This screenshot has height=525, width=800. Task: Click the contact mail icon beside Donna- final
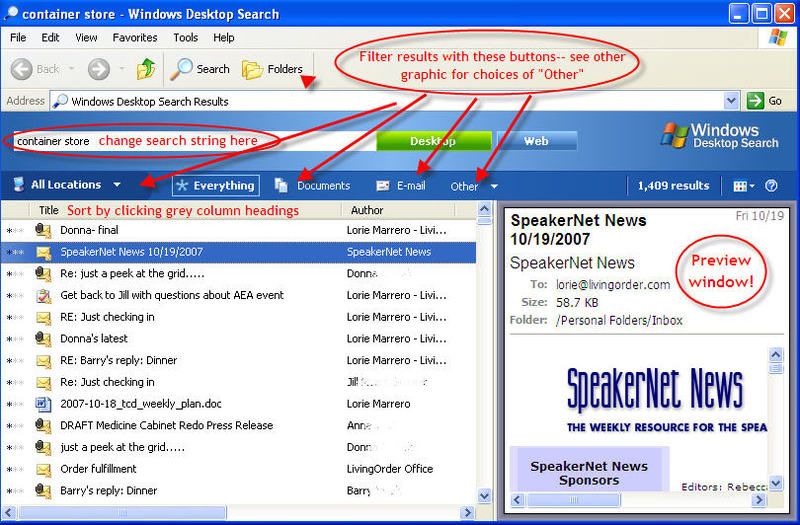coord(43,231)
